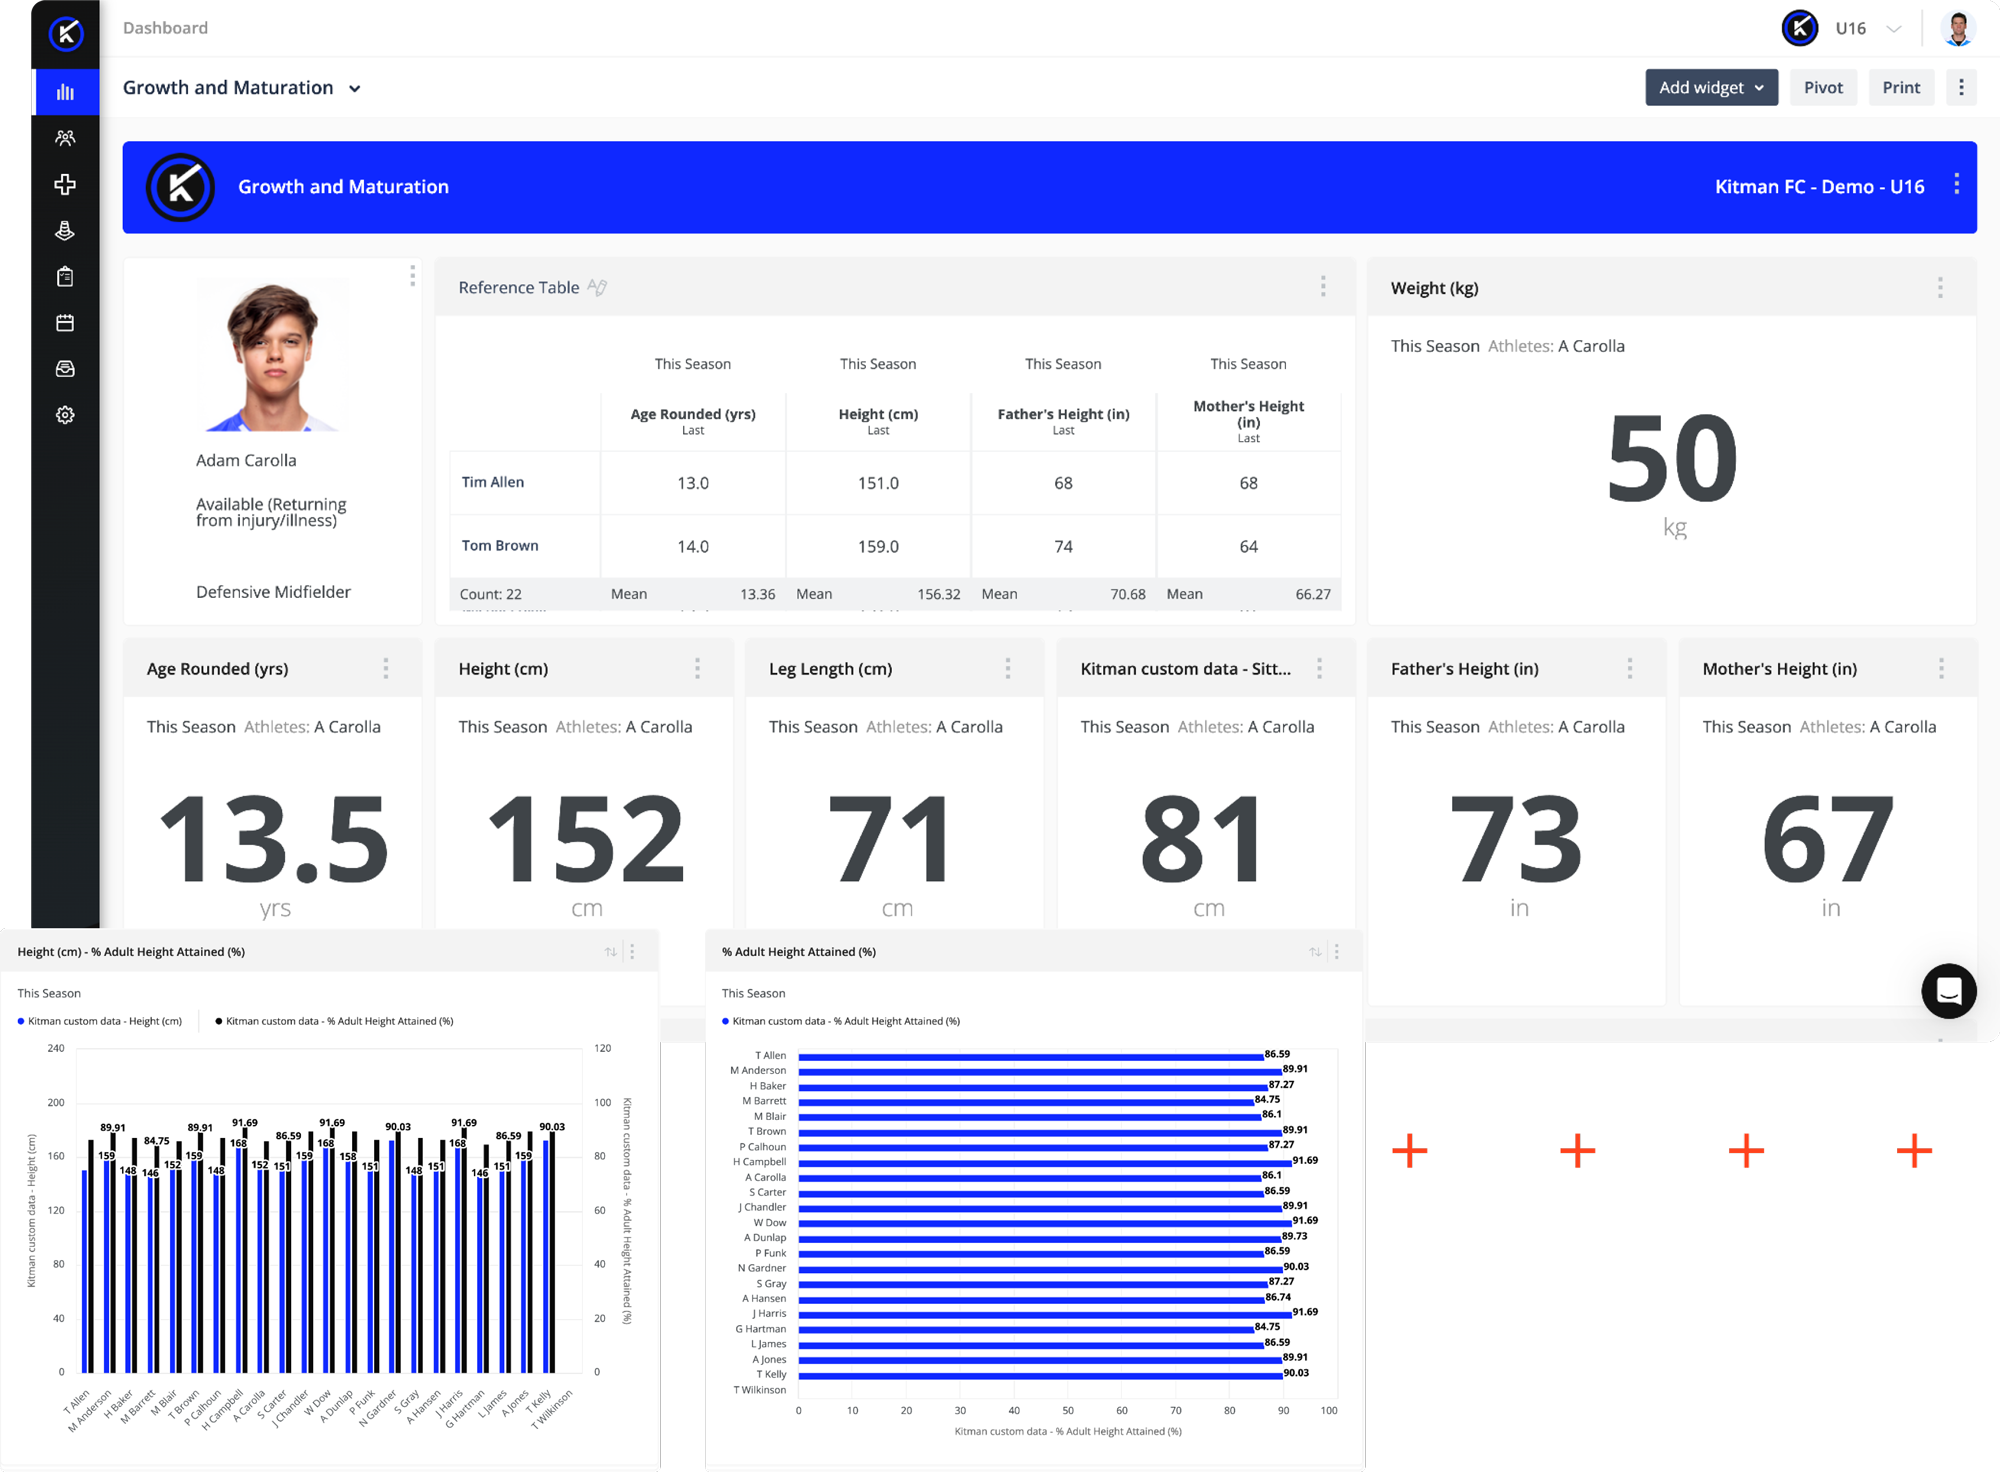The image size is (2000, 1472).
Task: Click the sort toggle on % Adult Height chart
Action: pyautogui.click(x=1314, y=951)
